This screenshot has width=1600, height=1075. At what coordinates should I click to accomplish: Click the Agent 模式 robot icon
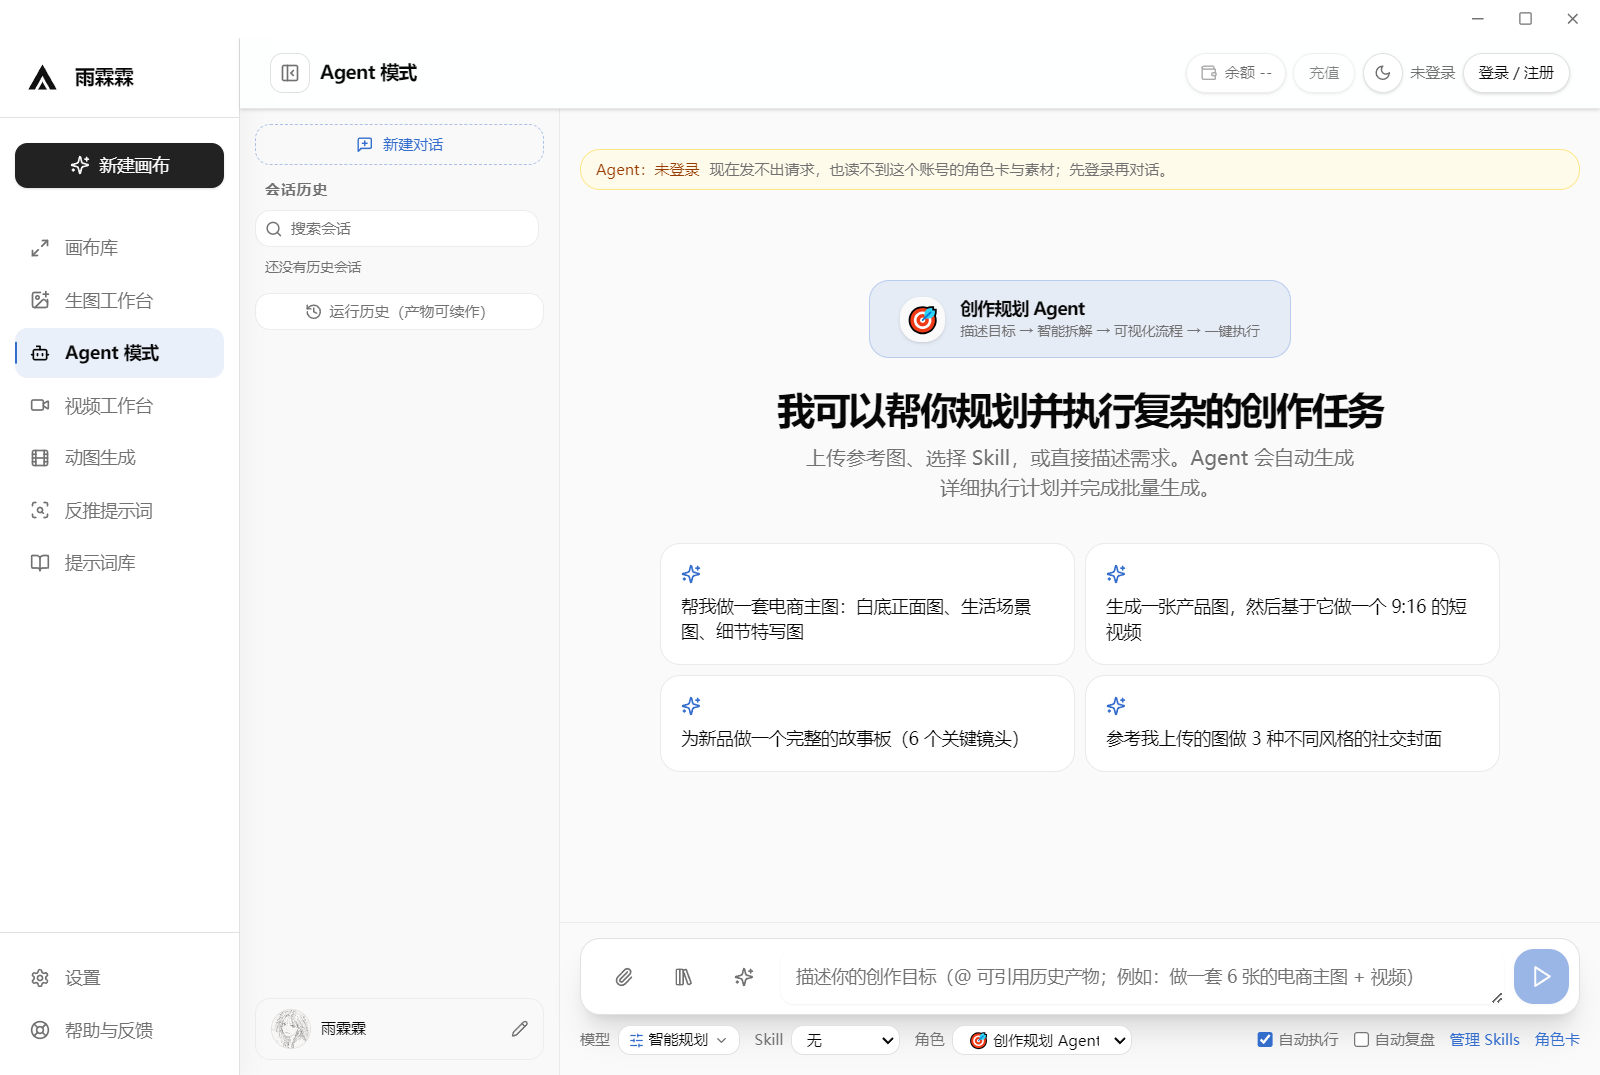pos(40,353)
